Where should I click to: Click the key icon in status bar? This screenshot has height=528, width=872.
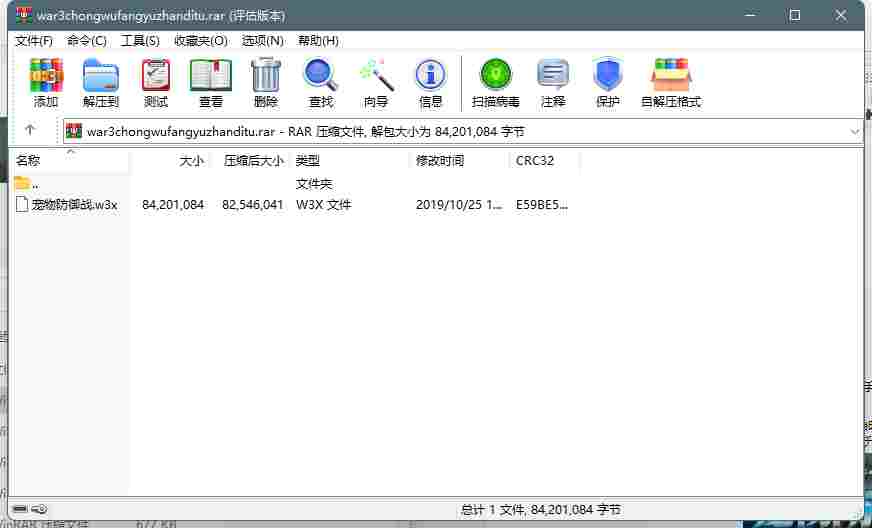click(39, 509)
